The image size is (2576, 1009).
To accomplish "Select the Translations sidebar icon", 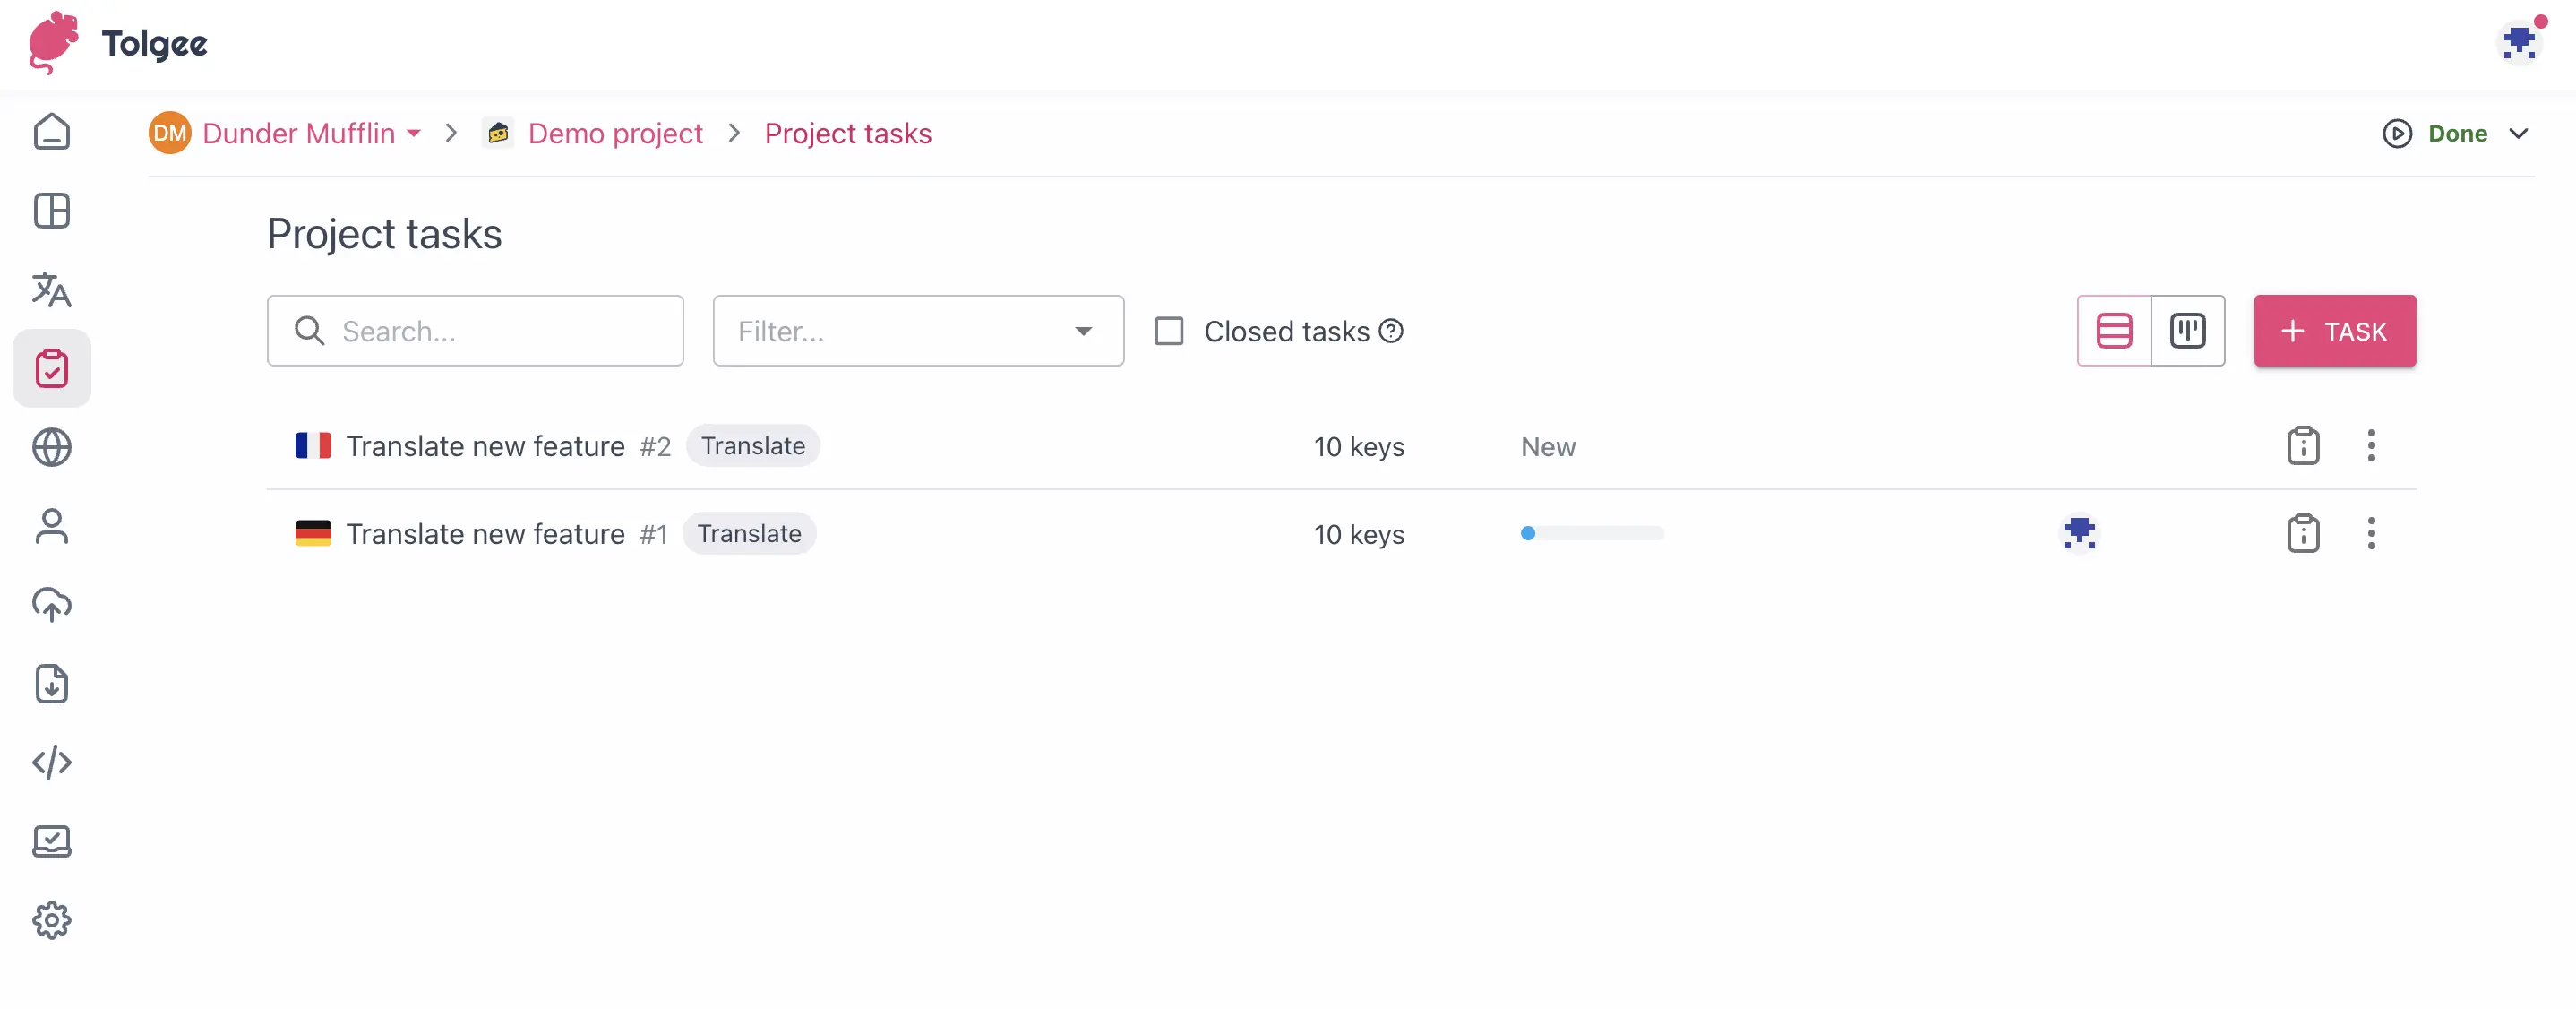I will point(52,290).
